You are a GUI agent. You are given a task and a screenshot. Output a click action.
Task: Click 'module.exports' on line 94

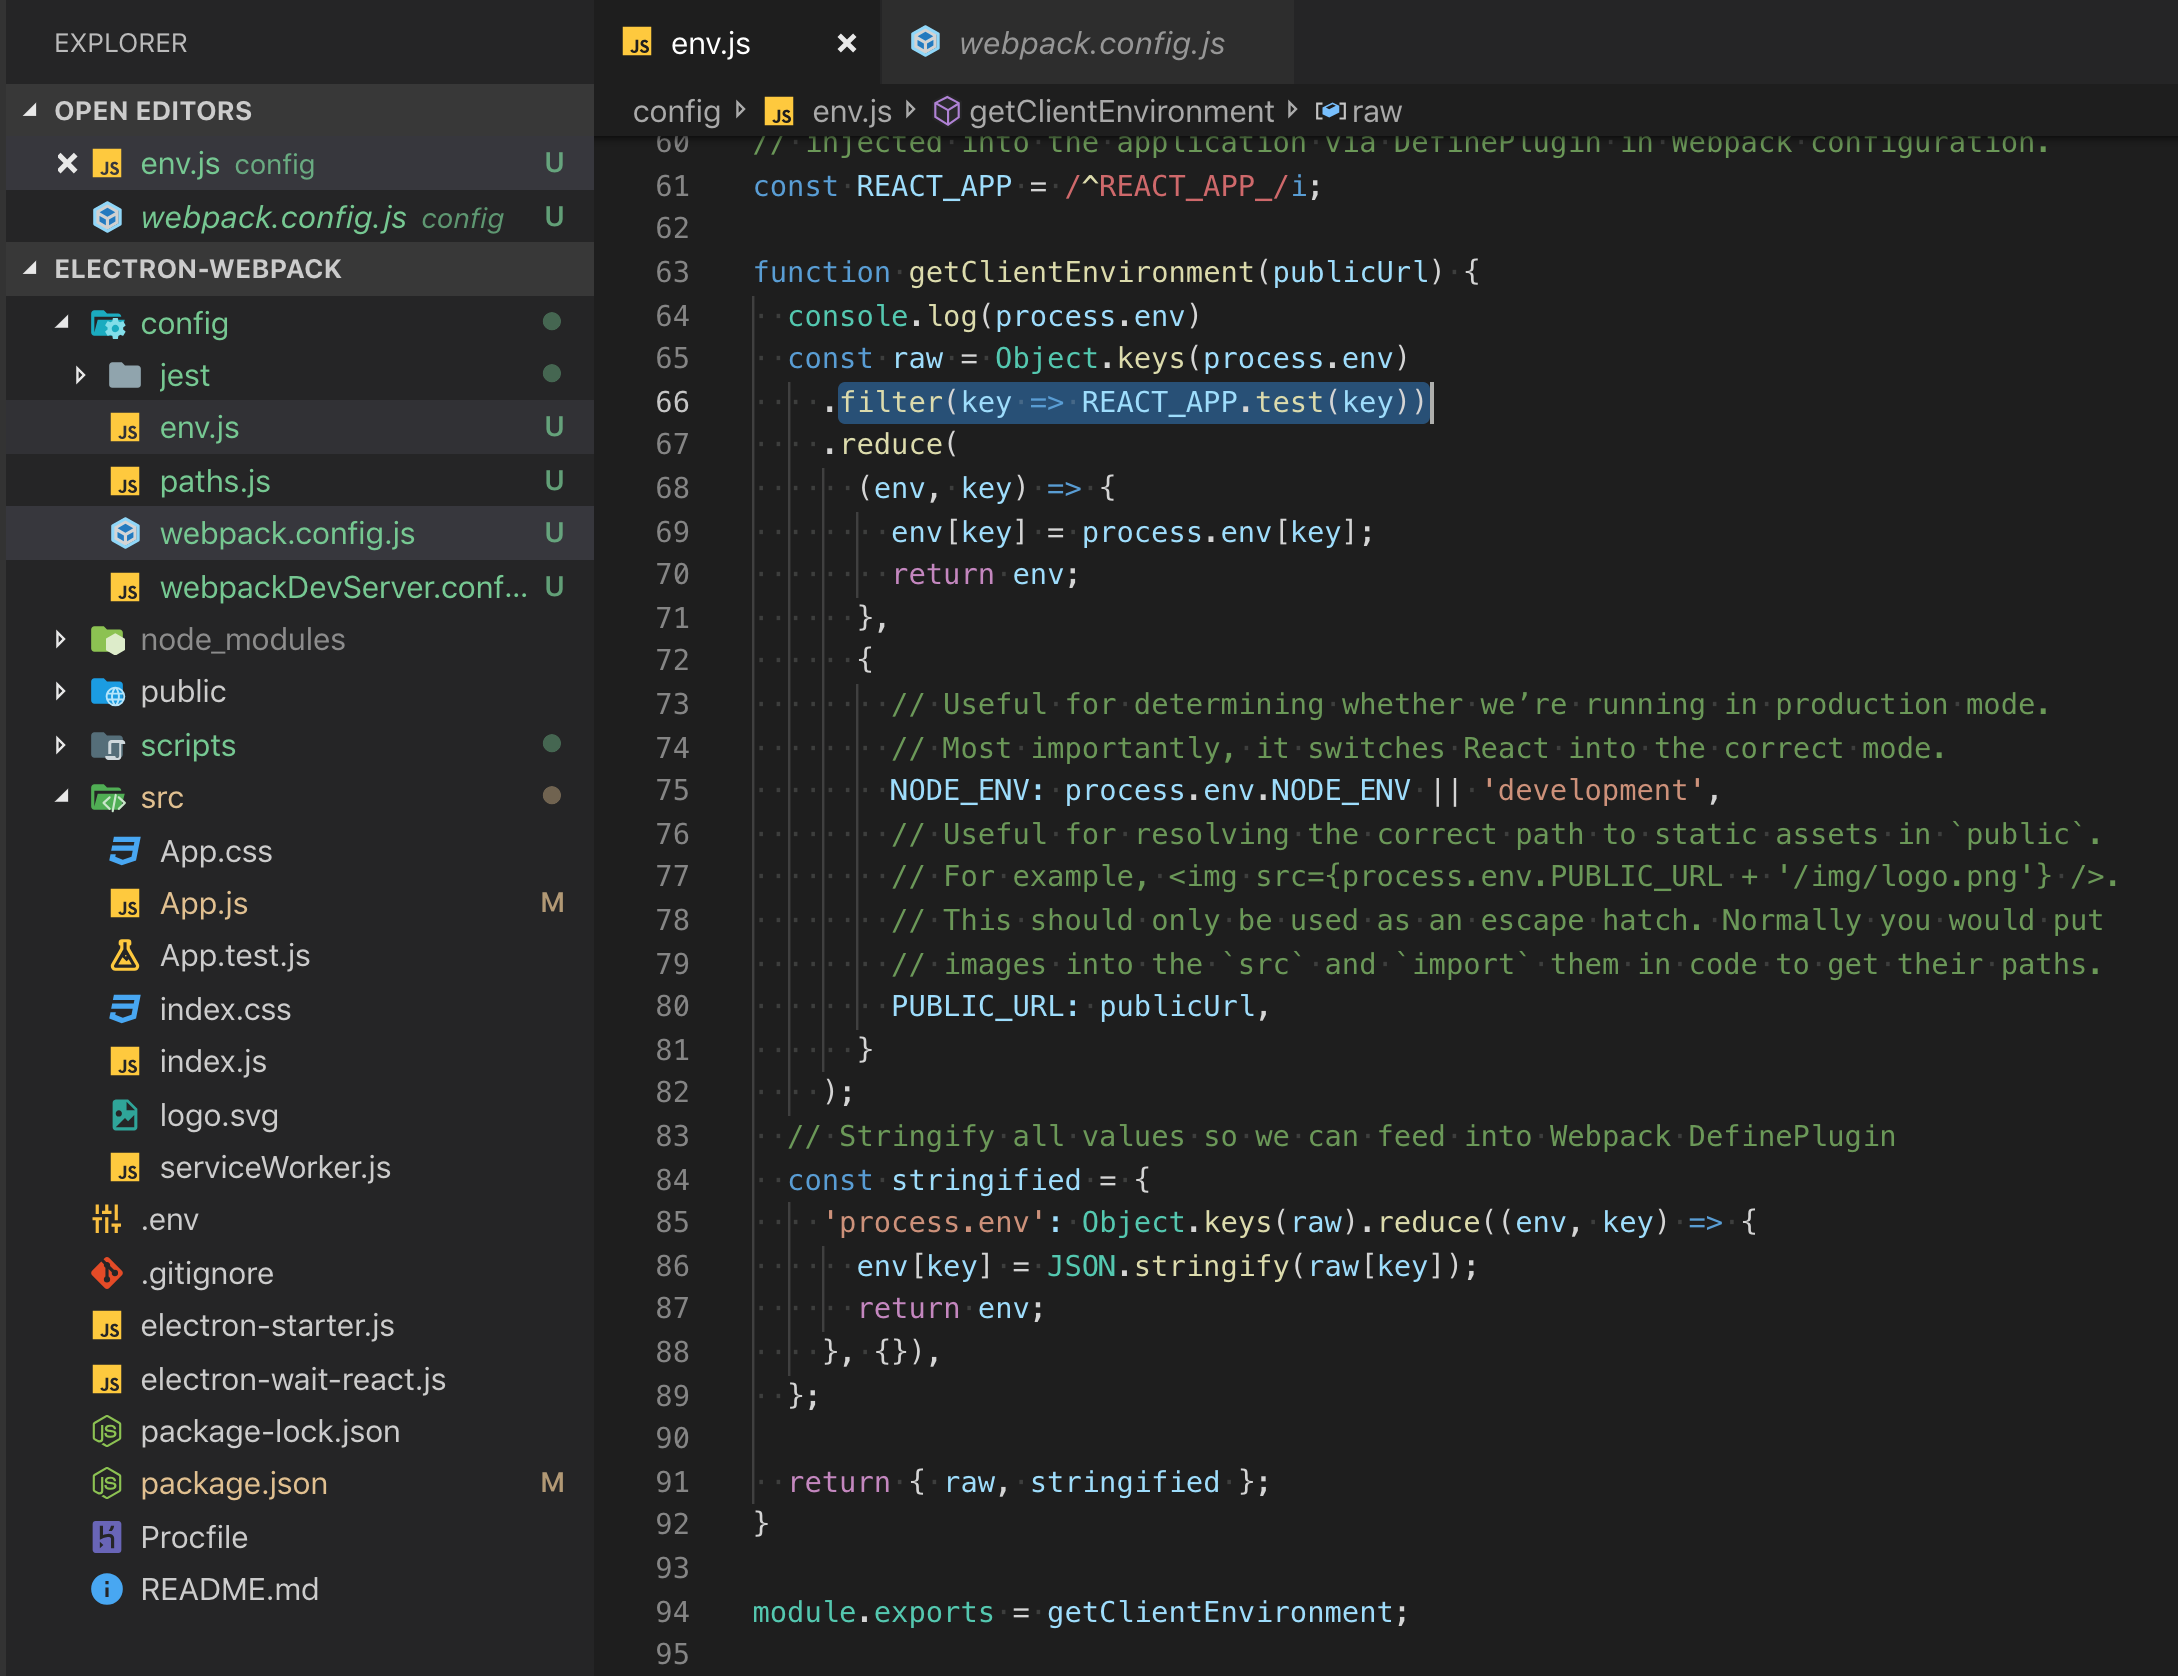click(873, 1611)
